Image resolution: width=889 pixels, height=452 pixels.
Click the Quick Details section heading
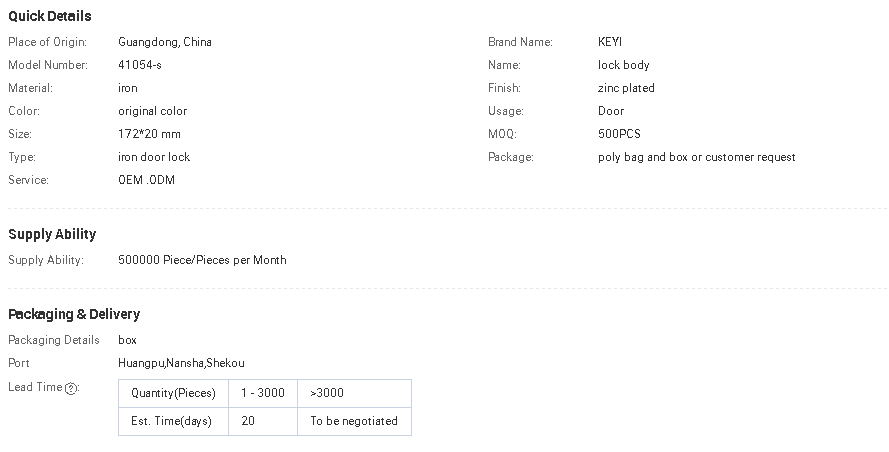click(50, 16)
